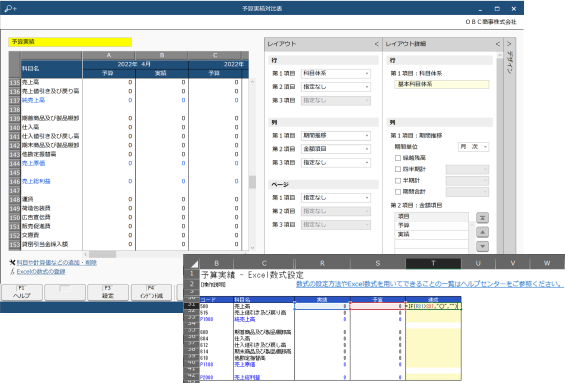Select Excel column header R

point(322,263)
